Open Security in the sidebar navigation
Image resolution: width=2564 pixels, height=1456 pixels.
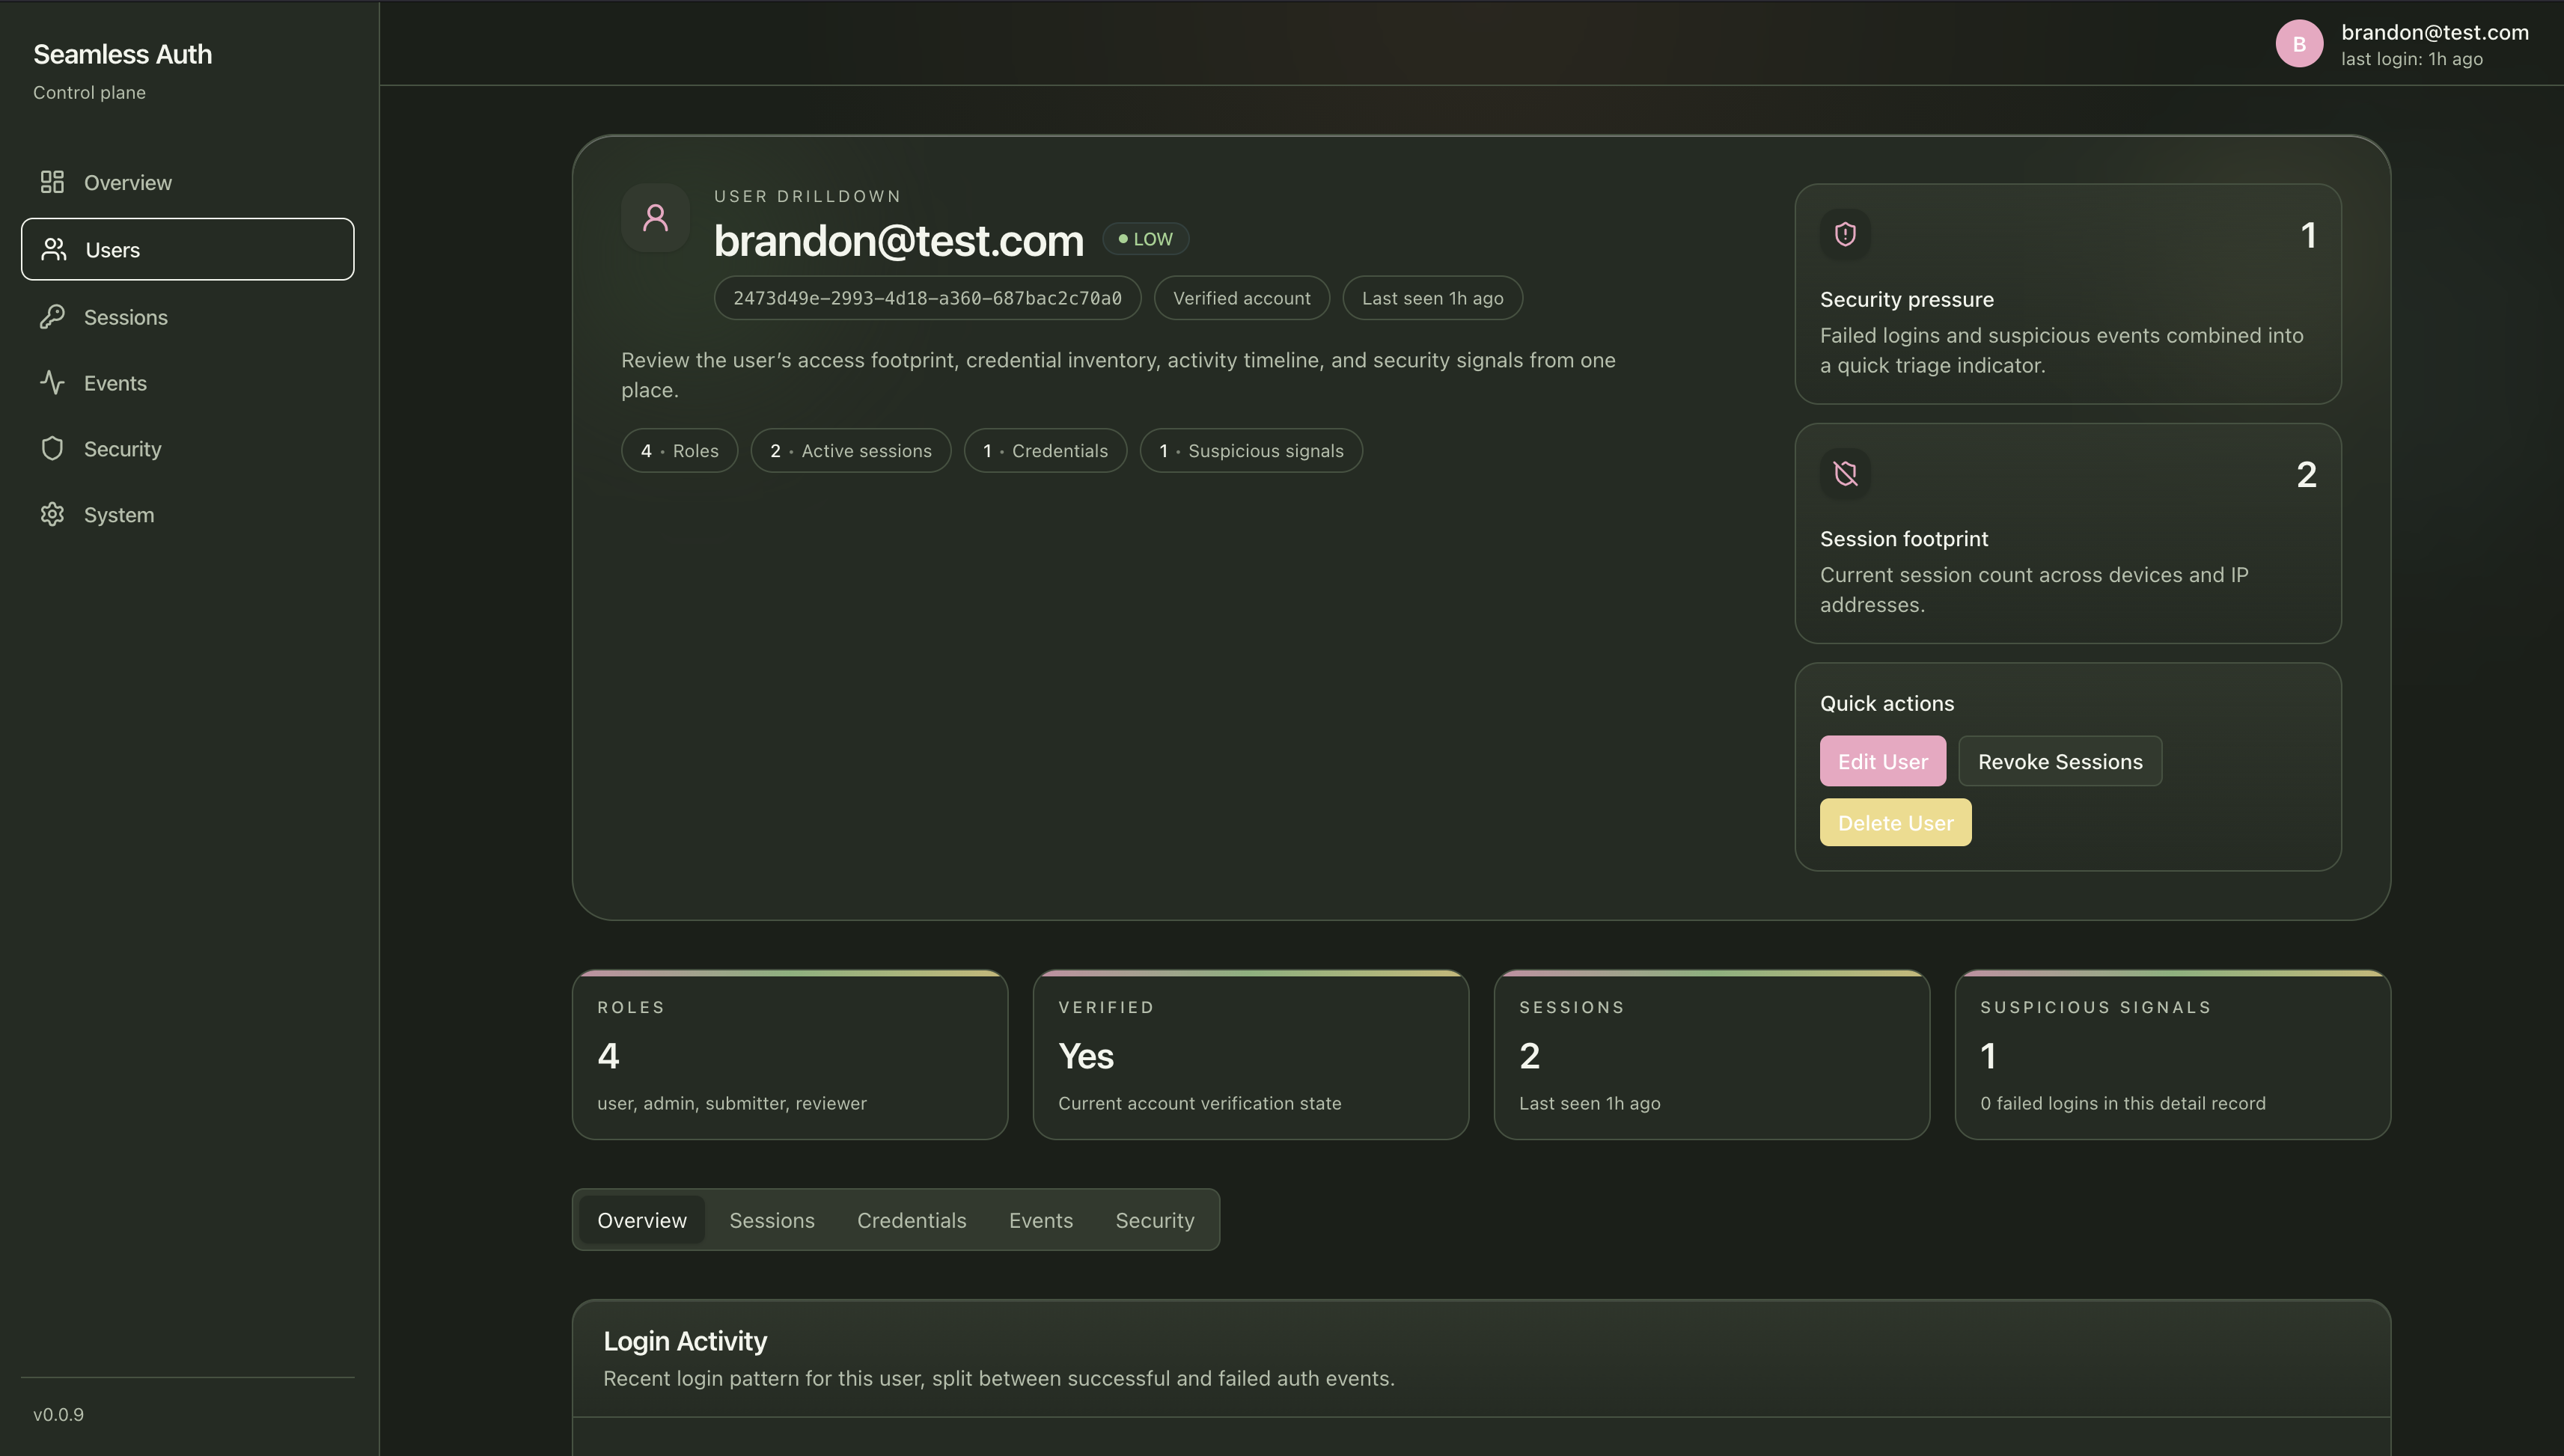coord(187,448)
